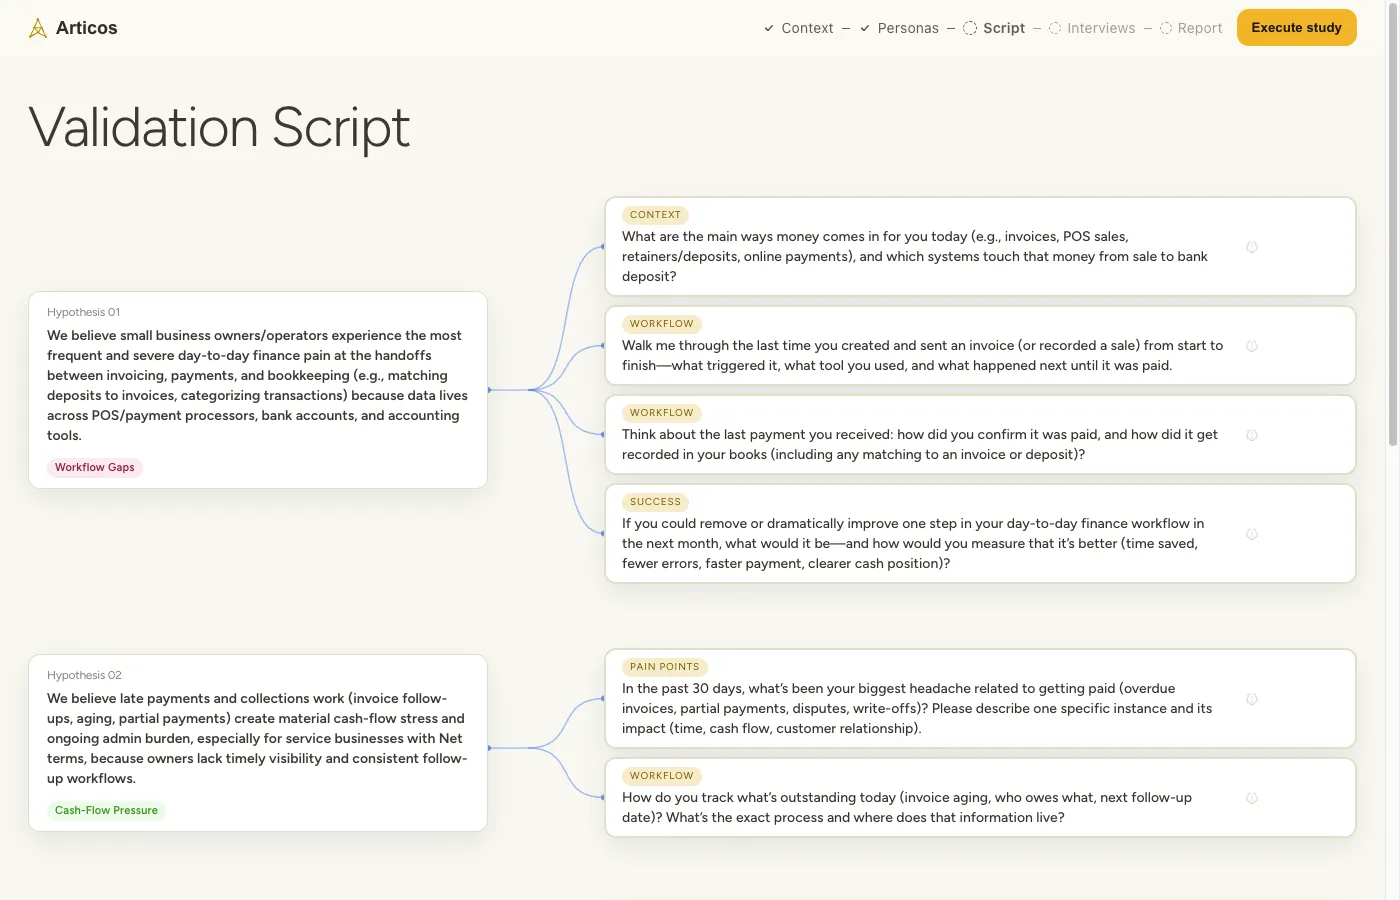Jump to the Report step

point(1191,28)
